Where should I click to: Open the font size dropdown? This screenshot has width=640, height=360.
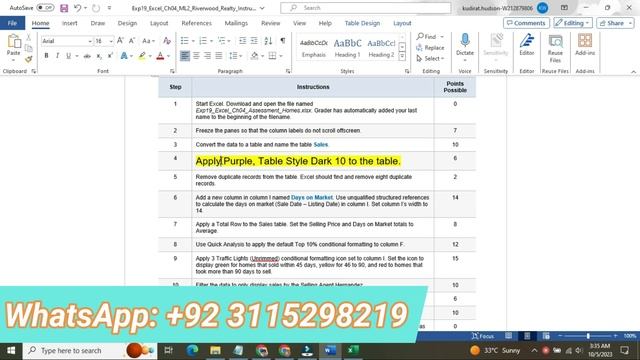point(111,41)
